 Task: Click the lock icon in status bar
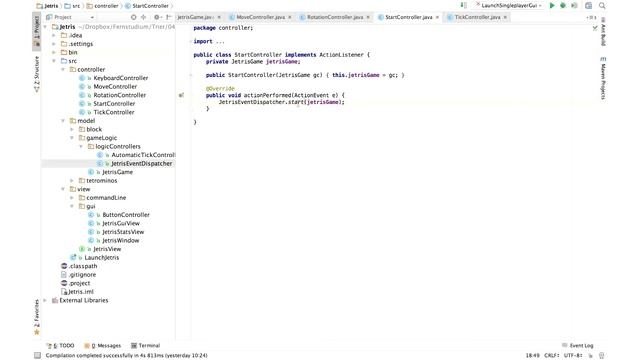point(591,356)
